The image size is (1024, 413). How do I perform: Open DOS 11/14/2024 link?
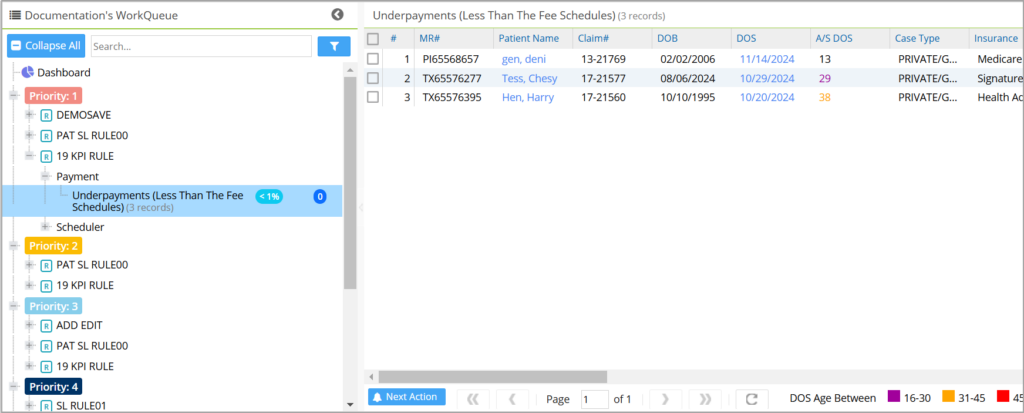pos(767,59)
